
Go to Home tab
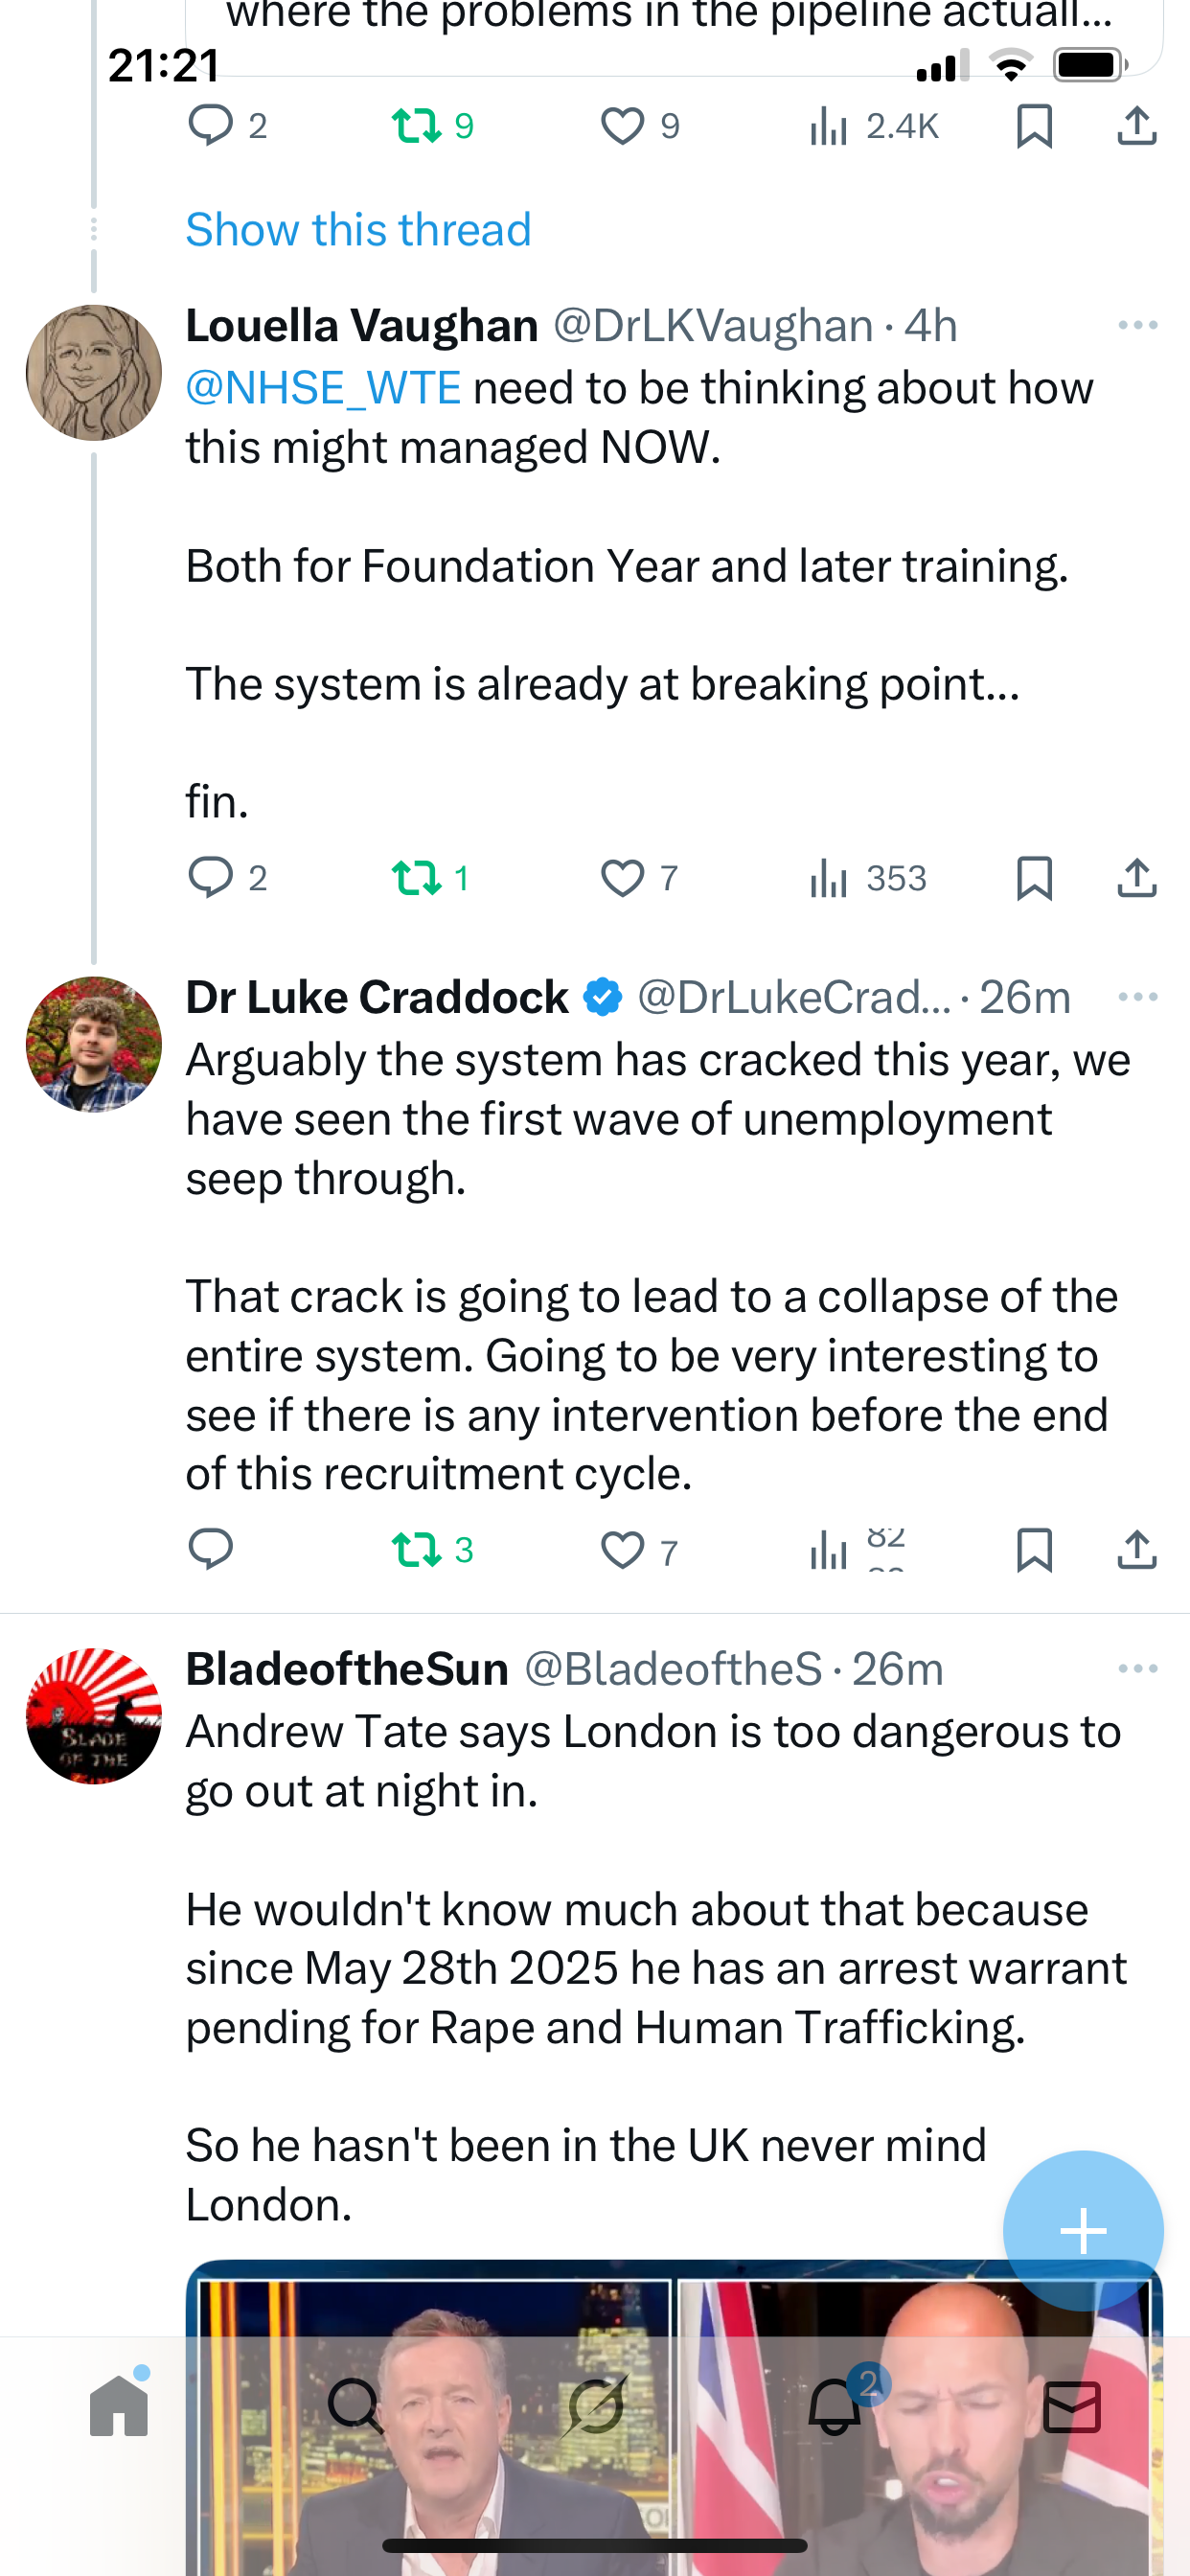click(x=119, y=2406)
